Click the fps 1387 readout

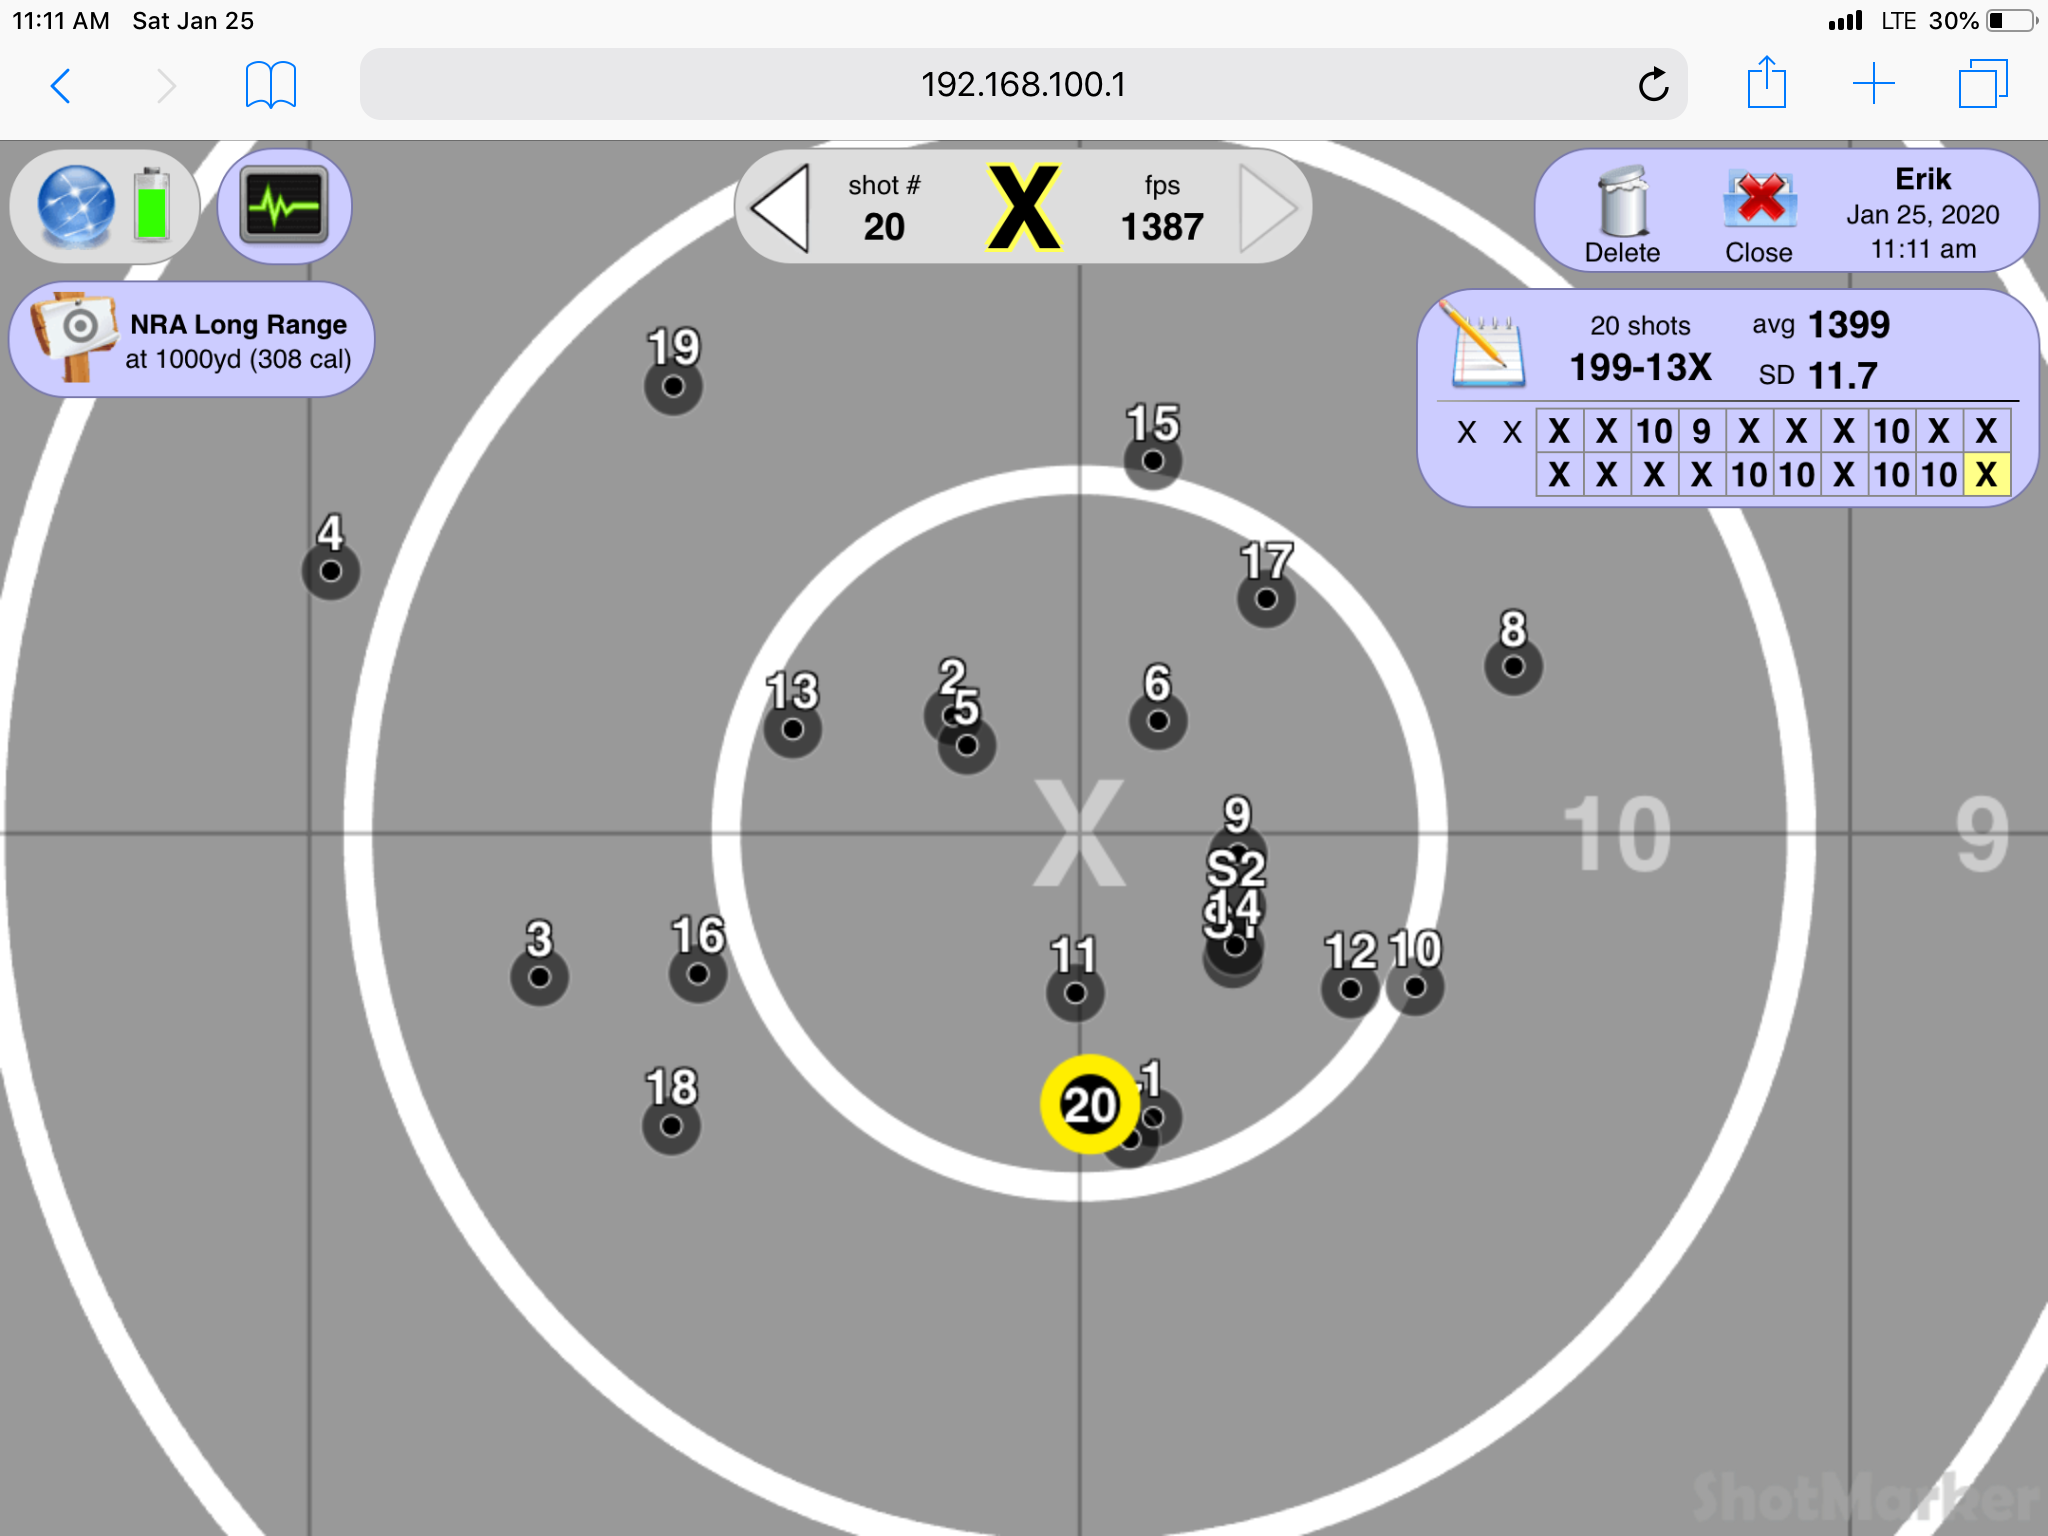[x=1162, y=208]
